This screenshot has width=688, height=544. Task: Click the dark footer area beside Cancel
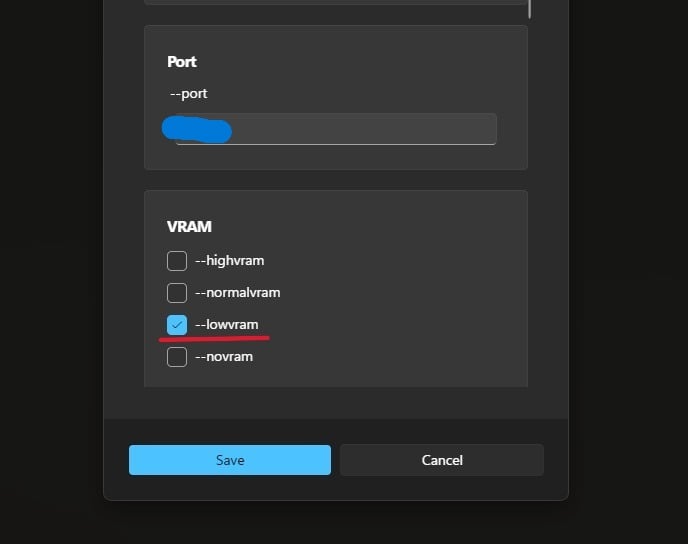pos(556,460)
